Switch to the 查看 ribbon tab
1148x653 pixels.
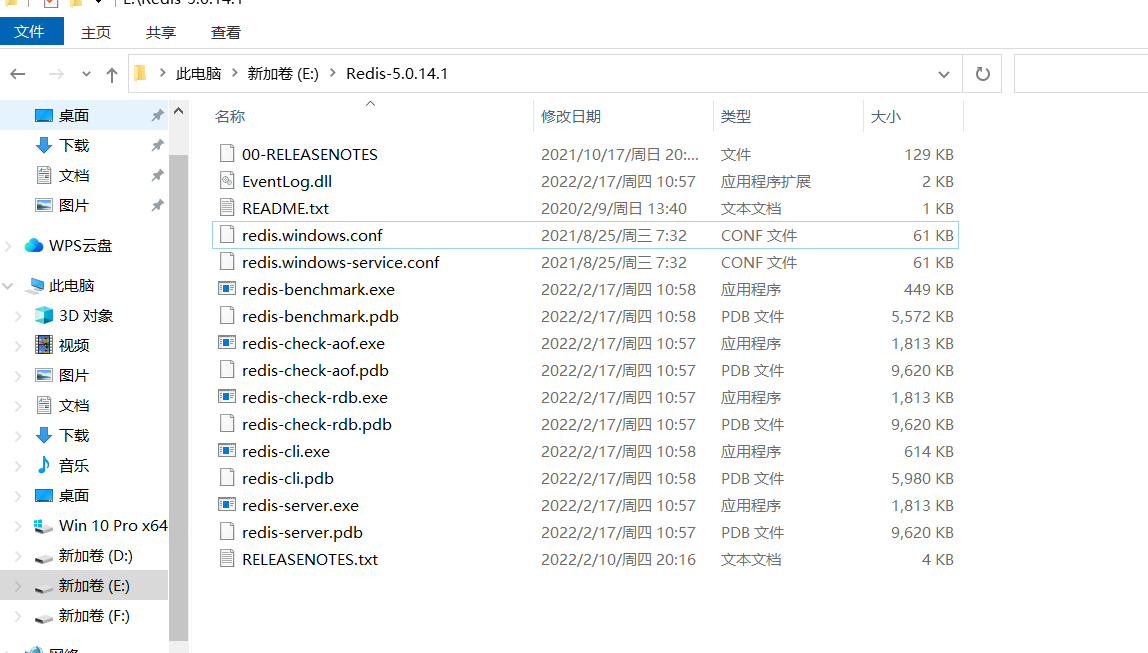pos(226,32)
